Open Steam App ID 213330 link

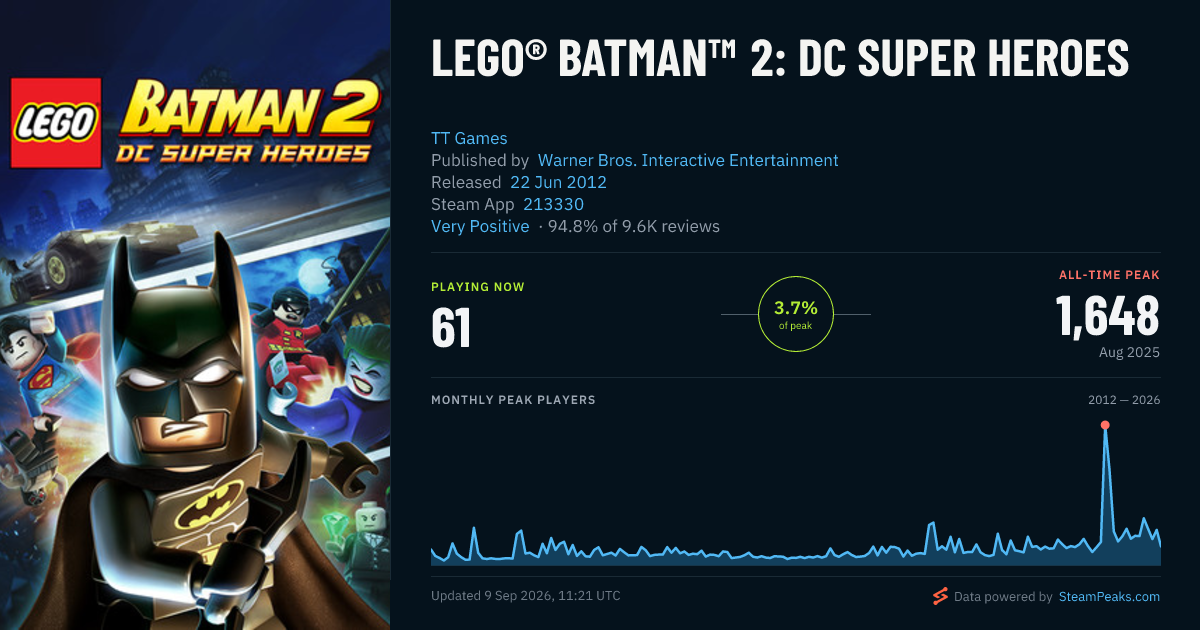553,204
